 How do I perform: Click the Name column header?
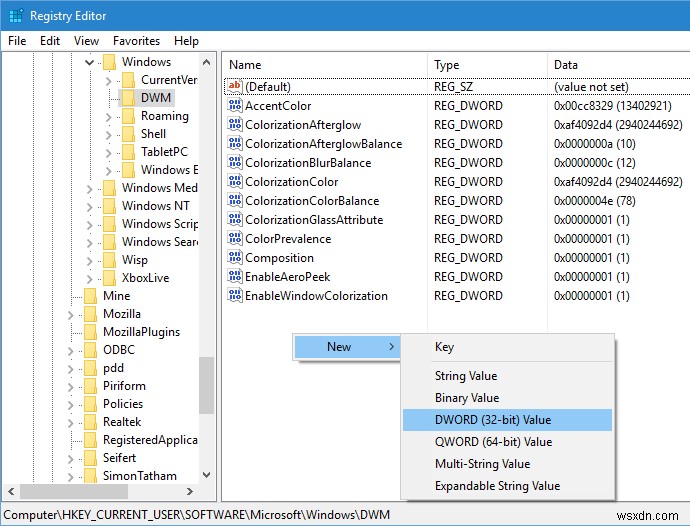(x=325, y=65)
